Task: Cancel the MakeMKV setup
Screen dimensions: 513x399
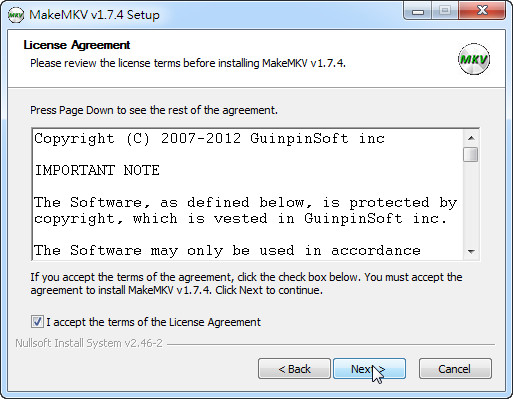Action: click(455, 369)
